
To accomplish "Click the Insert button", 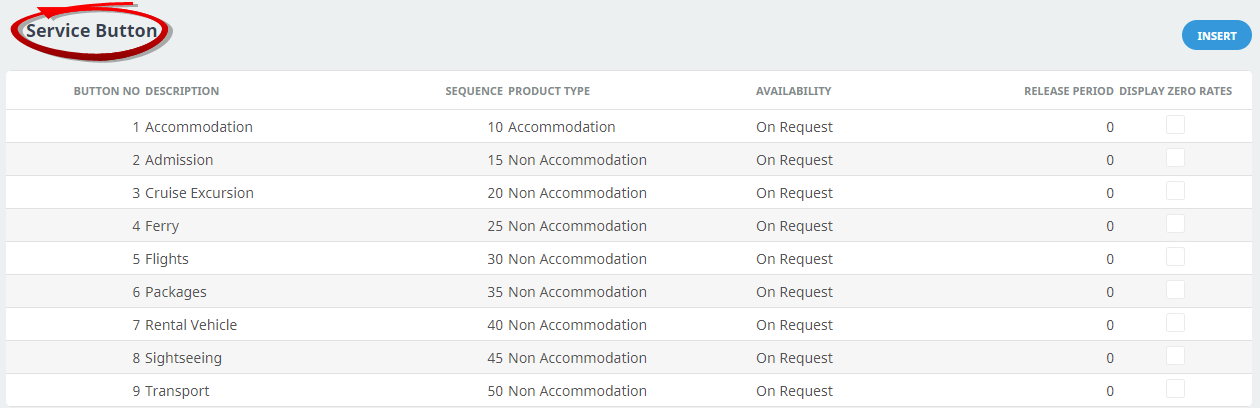I will (x=1216, y=36).
